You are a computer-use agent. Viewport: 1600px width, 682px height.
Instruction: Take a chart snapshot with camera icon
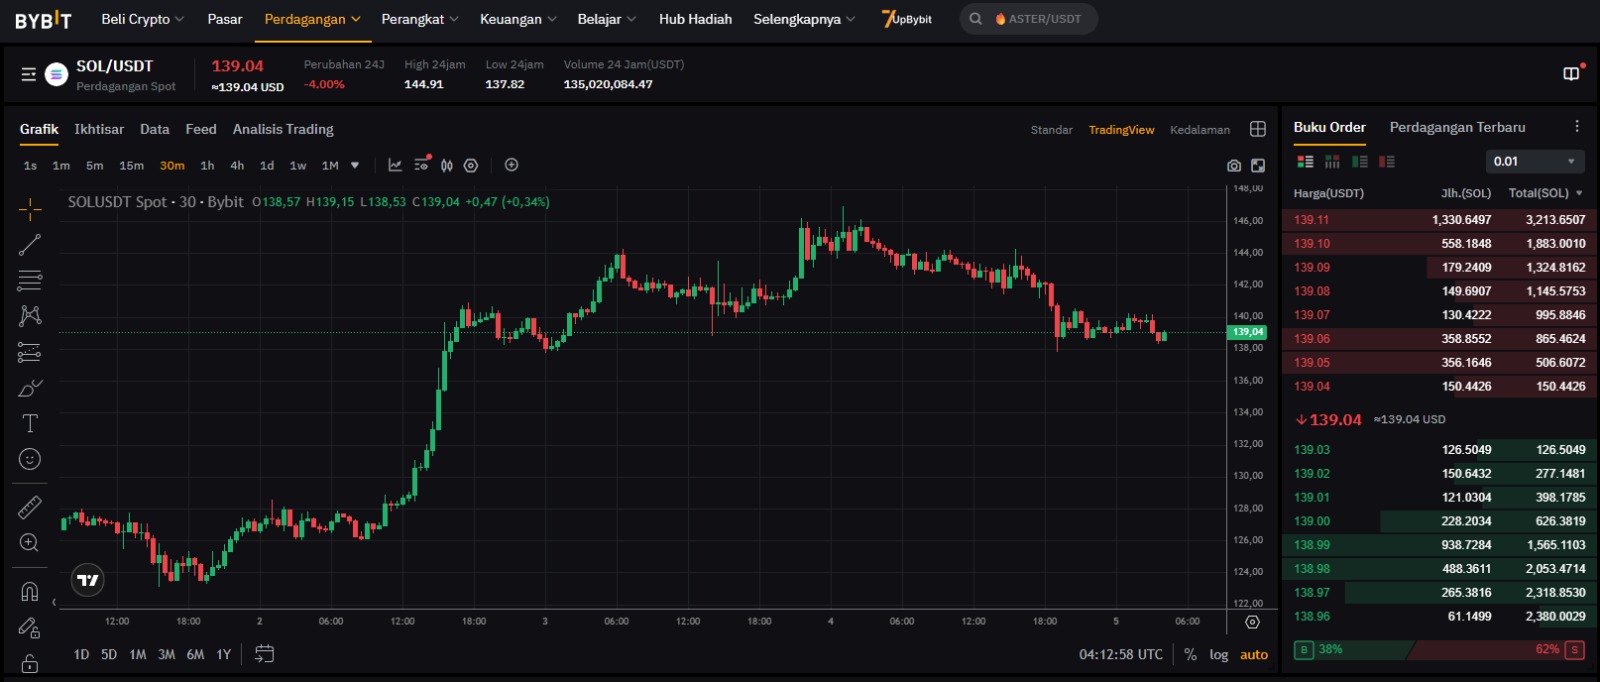pyautogui.click(x=1234, y=166)
